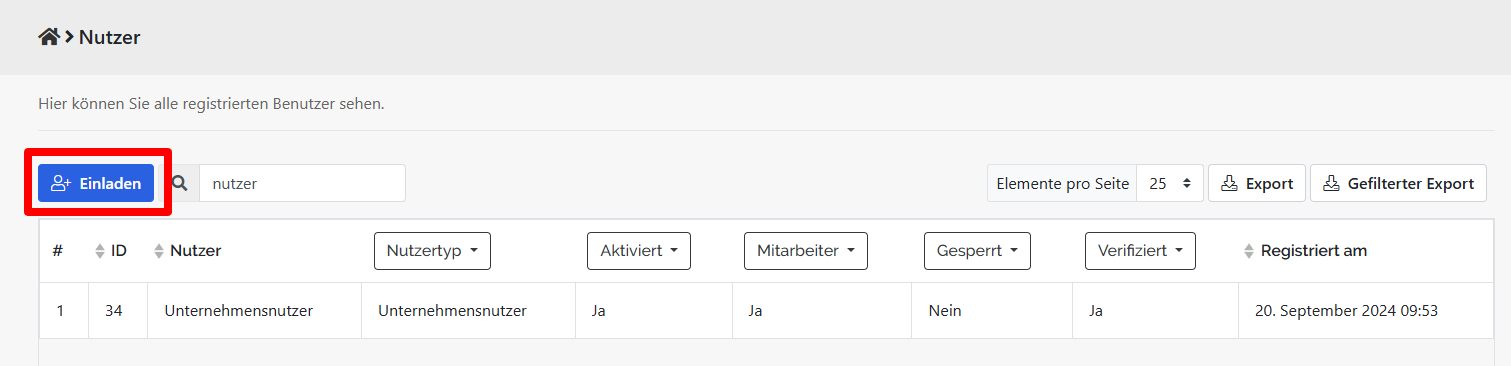Expand the Mitarbeiter filter dropdown

(806, 251)
